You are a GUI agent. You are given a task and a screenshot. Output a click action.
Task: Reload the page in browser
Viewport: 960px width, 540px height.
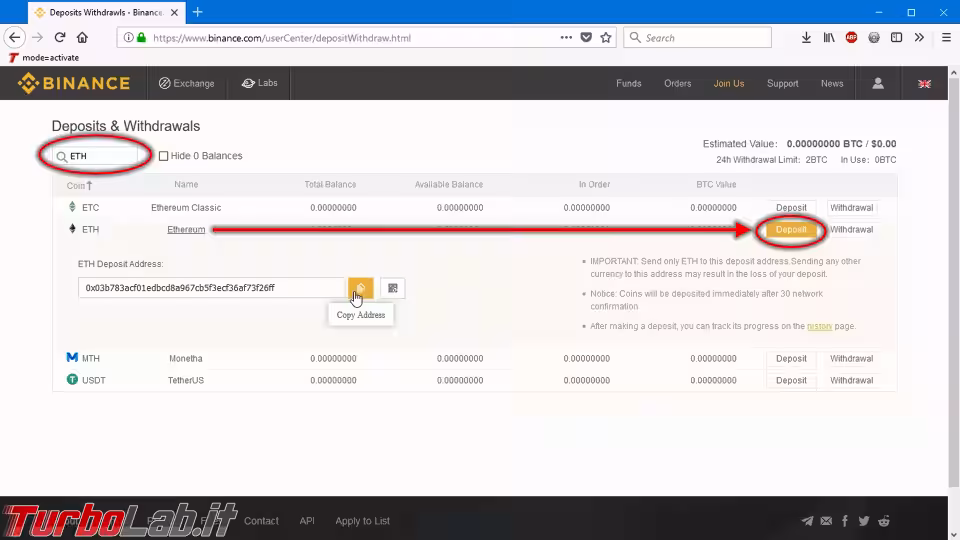point(59,37)
